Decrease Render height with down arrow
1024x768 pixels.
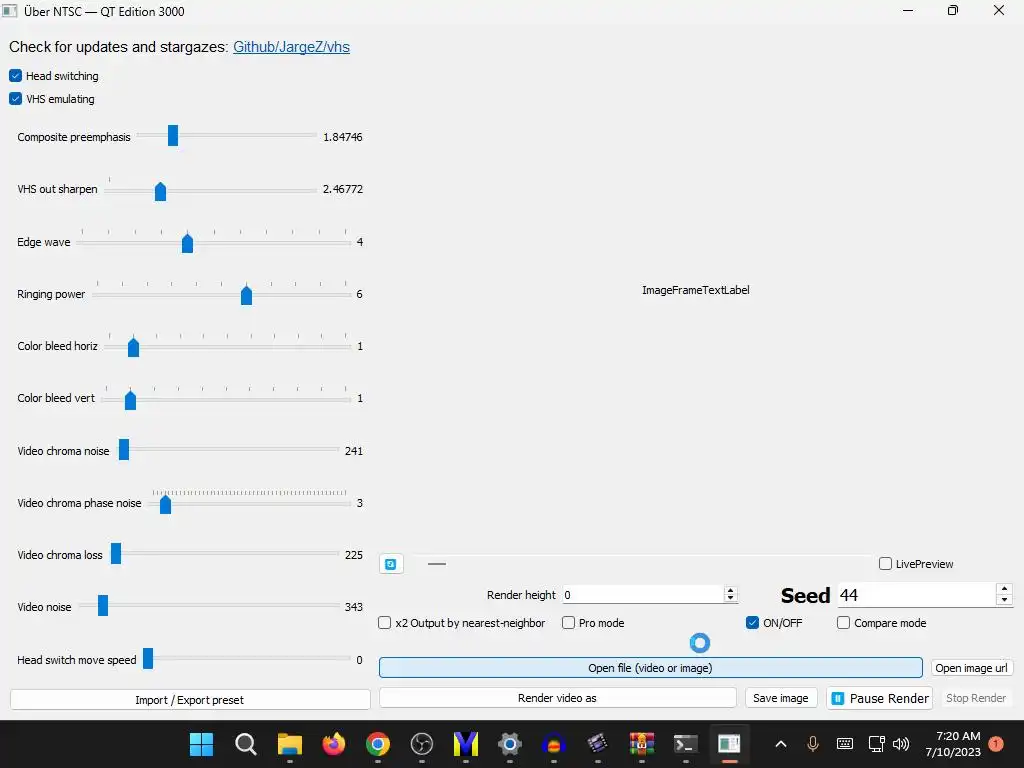(731, 599)
